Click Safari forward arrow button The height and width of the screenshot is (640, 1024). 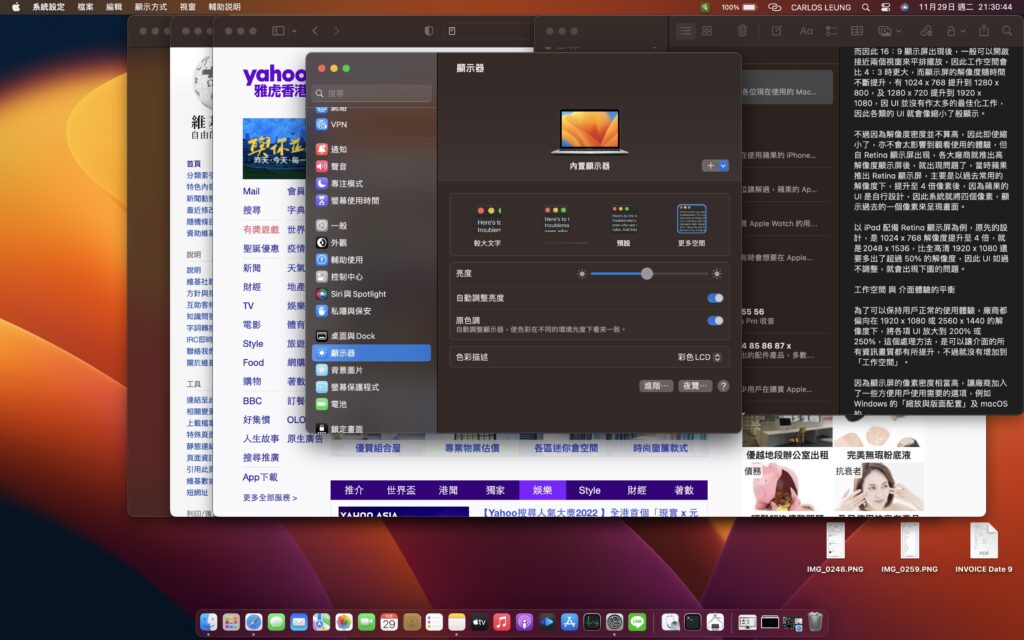coord(336,31)
